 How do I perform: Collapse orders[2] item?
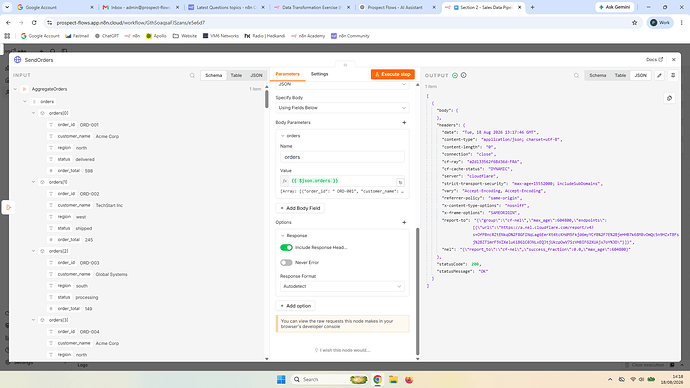pyautogui.click(x=33, y=251)
